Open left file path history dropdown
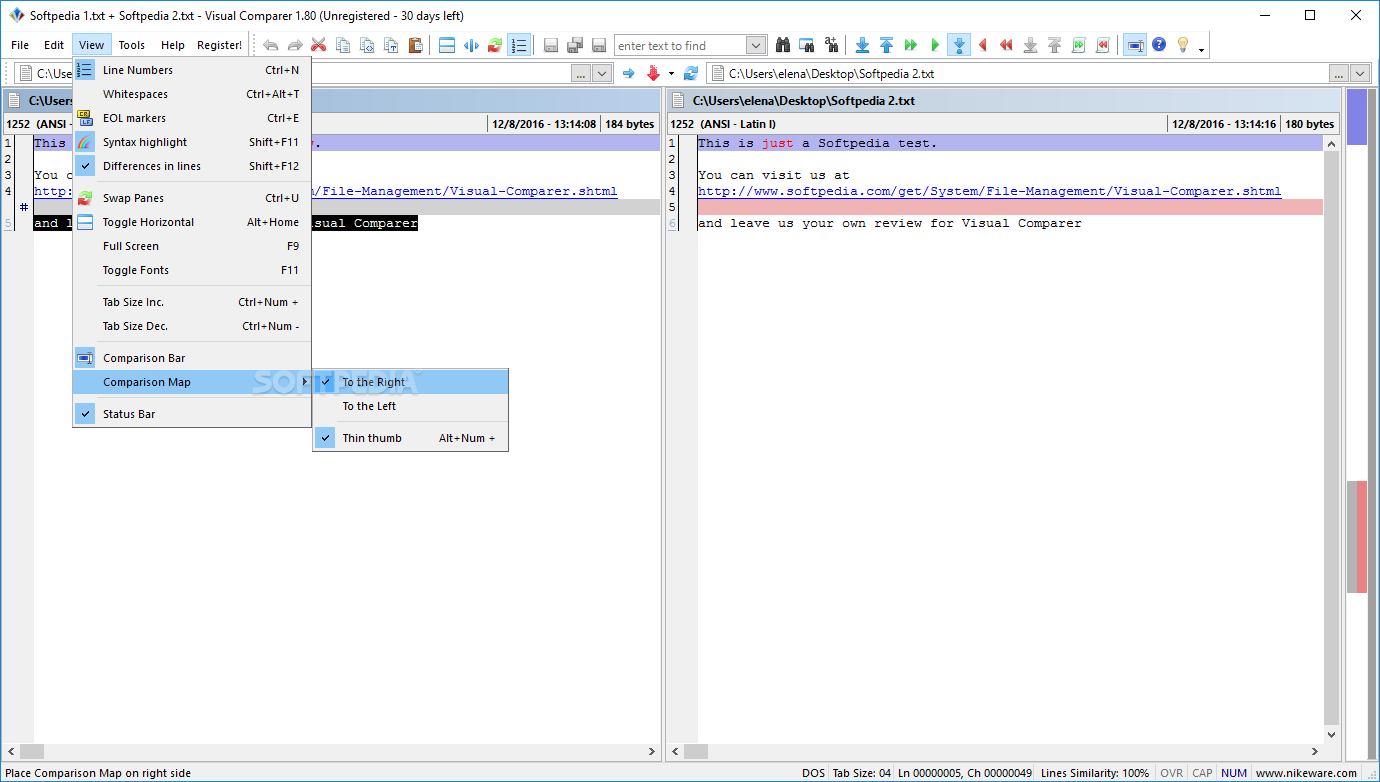1380x782 pixels. (x=602, y=73)
